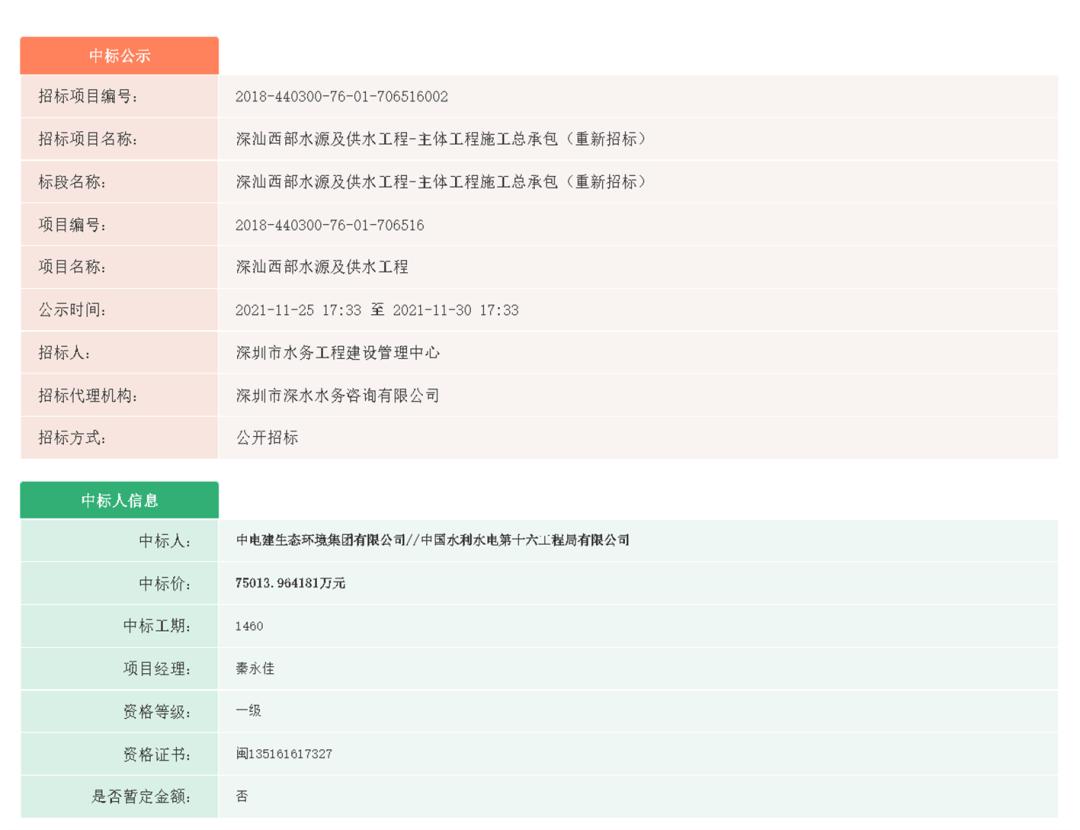Click the winning price 75013.964181万元
The image size is (1080, 830).
coord(290,583)
